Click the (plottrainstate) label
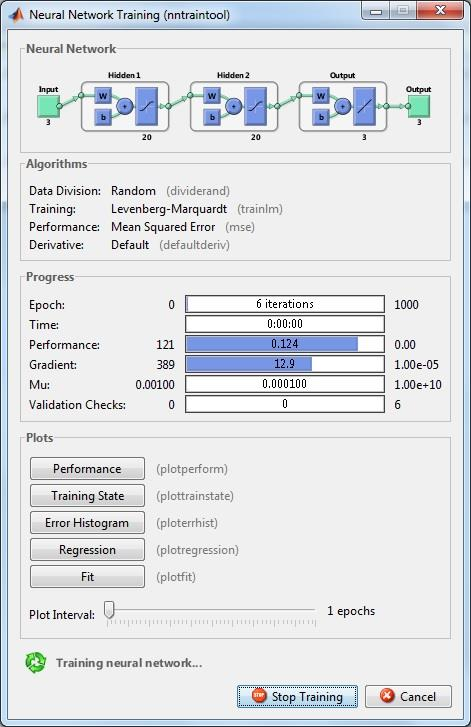Viewport: 471px width, 727px height. (x=195, y=496)
